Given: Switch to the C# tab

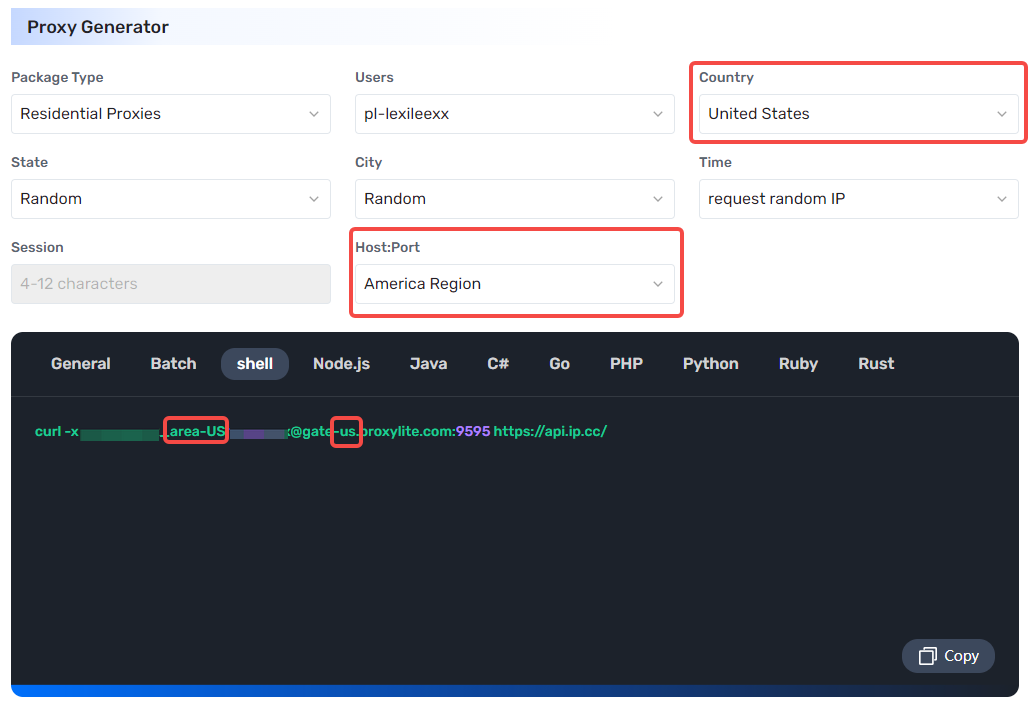Looking at the screenshot, I should coord(498,364).
